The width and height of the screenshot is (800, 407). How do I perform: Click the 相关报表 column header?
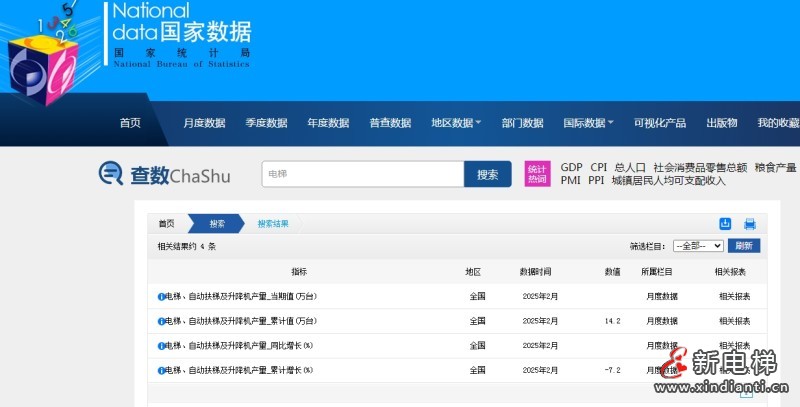(730, 272)
